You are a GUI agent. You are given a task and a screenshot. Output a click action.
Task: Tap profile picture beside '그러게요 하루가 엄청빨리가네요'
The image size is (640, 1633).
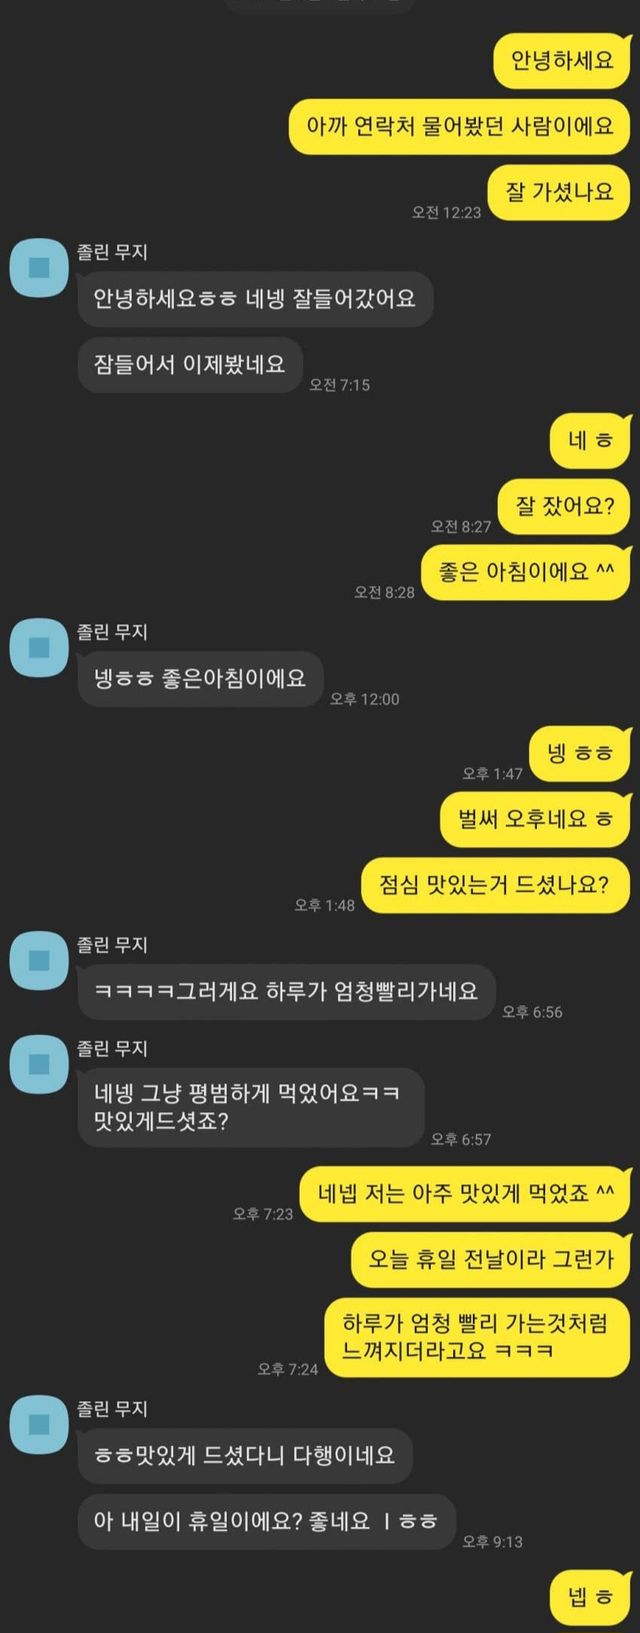click(x=39, y=960)
